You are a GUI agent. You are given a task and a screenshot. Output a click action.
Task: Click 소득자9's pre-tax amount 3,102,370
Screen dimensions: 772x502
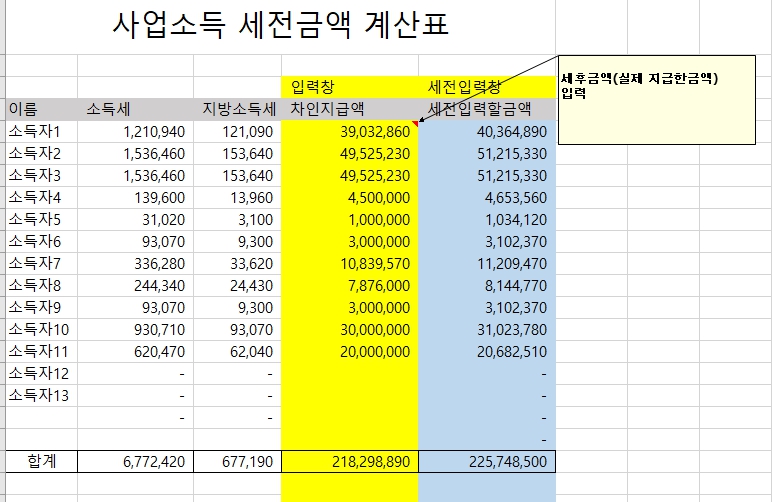pyautogui.click(x=487, y=308)
